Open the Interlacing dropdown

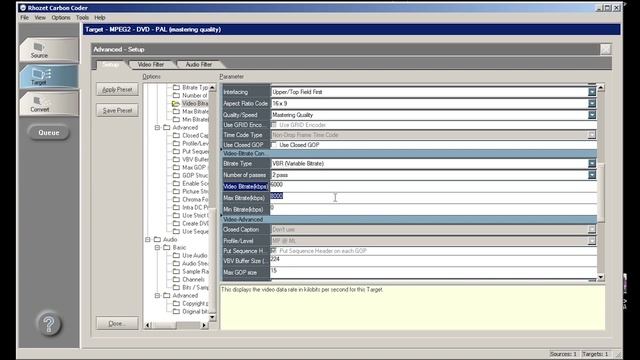pos(592,92)
